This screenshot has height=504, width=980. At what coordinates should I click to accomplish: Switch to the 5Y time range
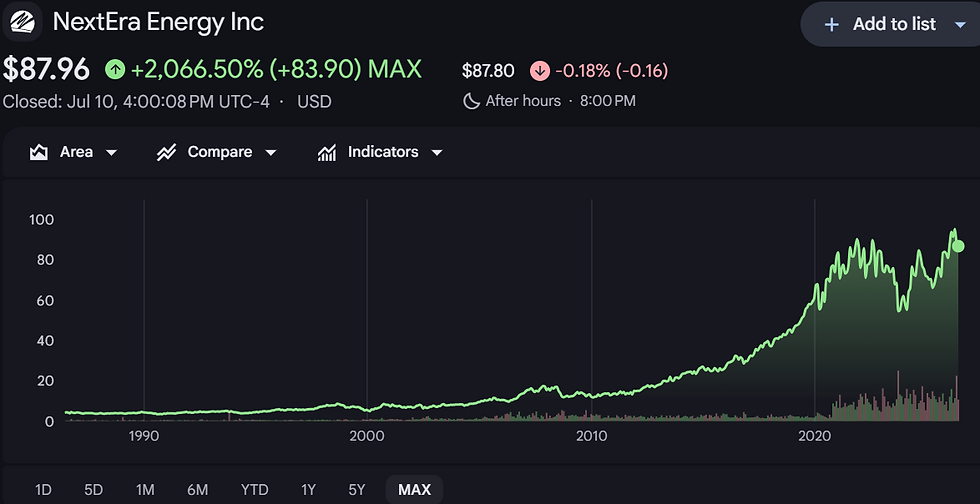point(356,490)
